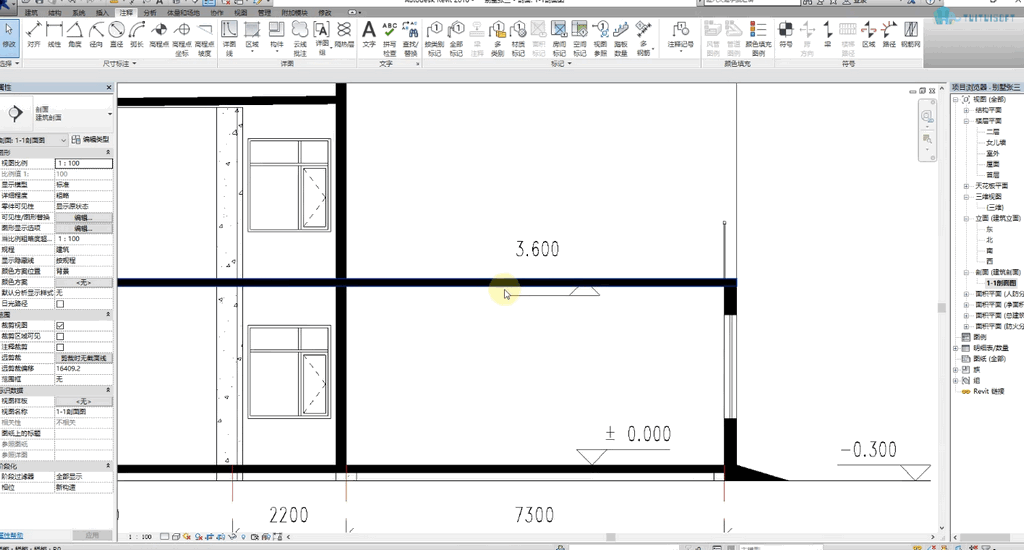Click the 编辑类型 edit type button
This screenshot has height=550, width=1024.
[91, 140]
